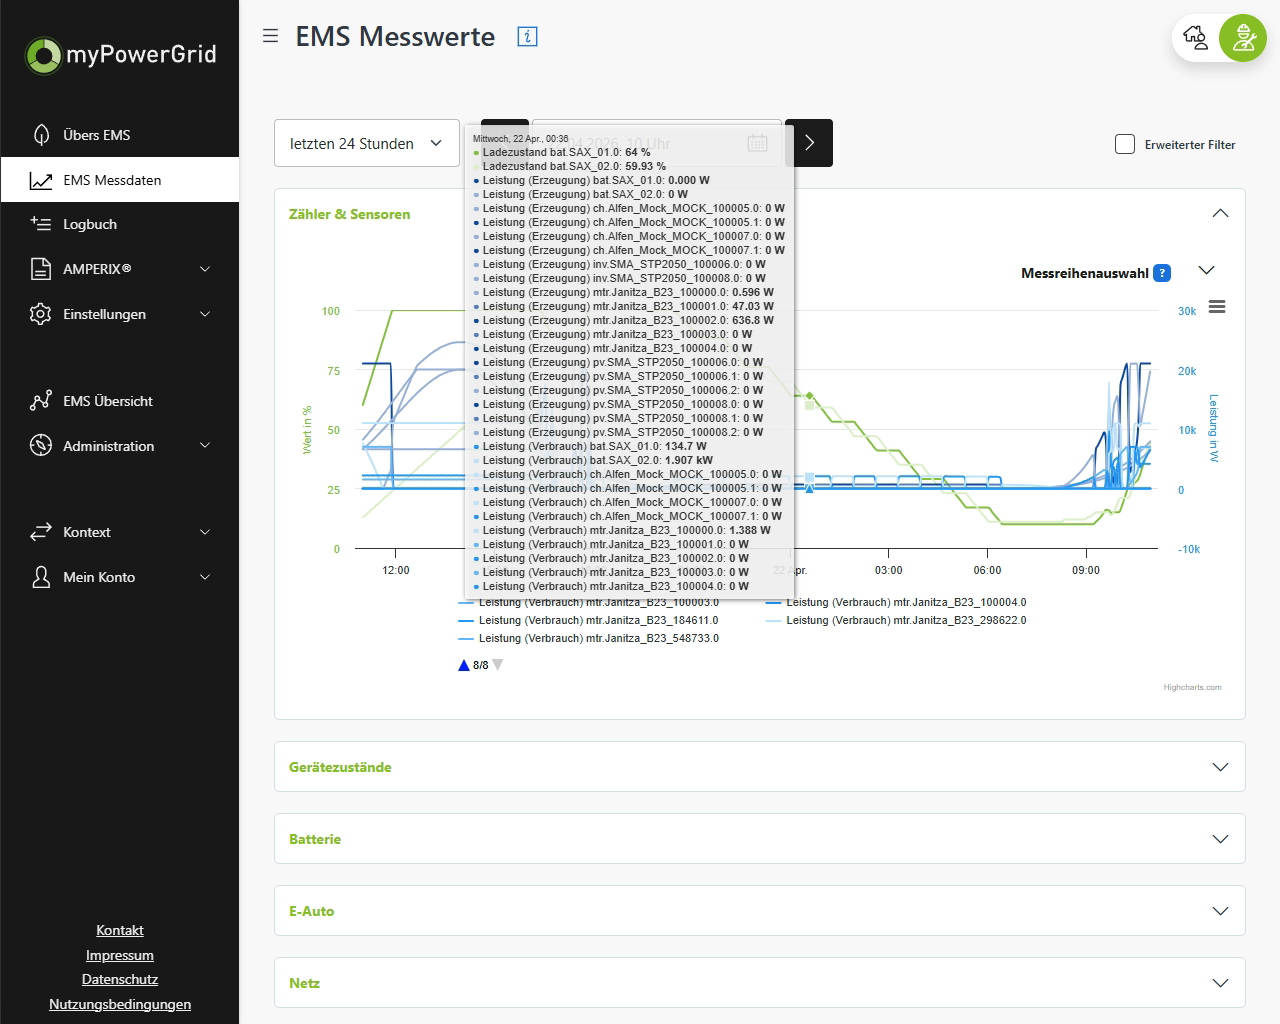Go to the next time period arrow

[809, 143]
